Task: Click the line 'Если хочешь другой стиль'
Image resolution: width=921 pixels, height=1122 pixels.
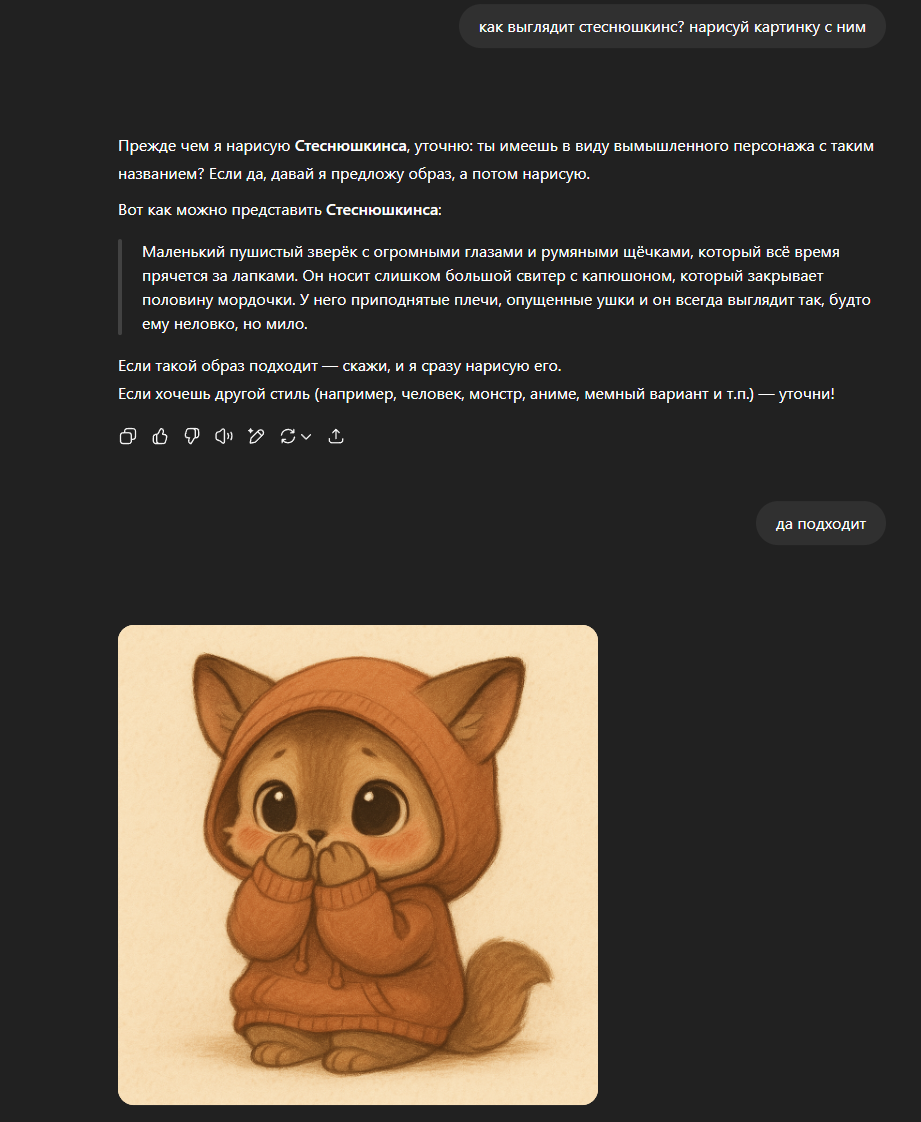Action: click(477, 394)
